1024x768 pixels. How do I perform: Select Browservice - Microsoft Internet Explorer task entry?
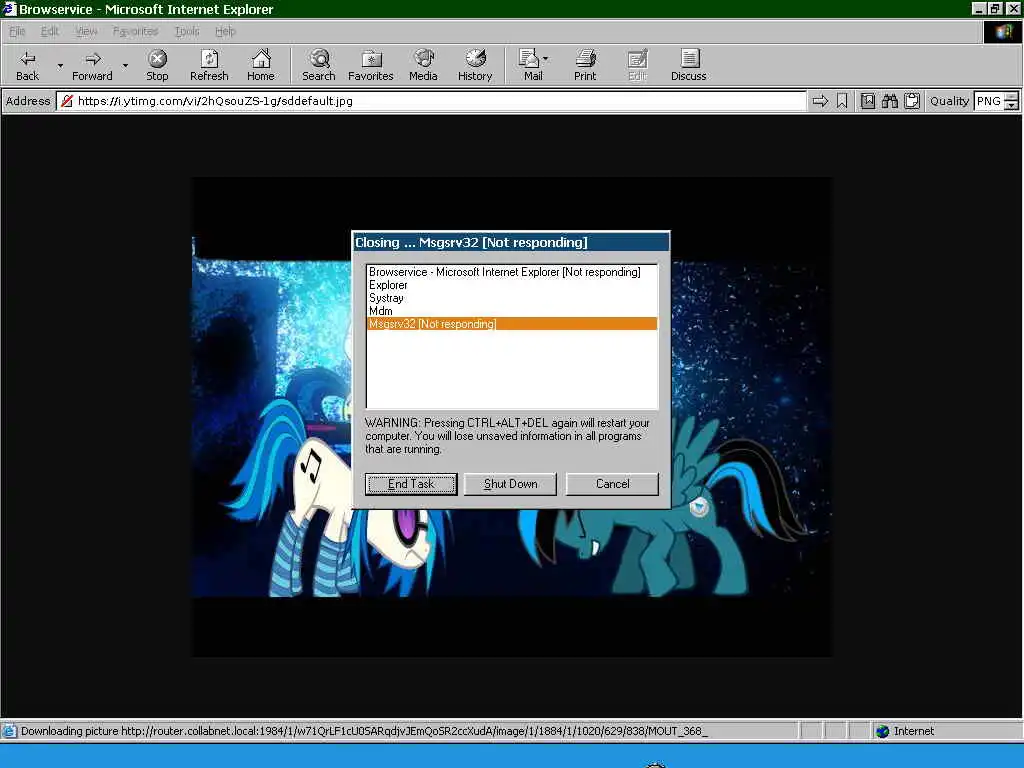[512, 272]
